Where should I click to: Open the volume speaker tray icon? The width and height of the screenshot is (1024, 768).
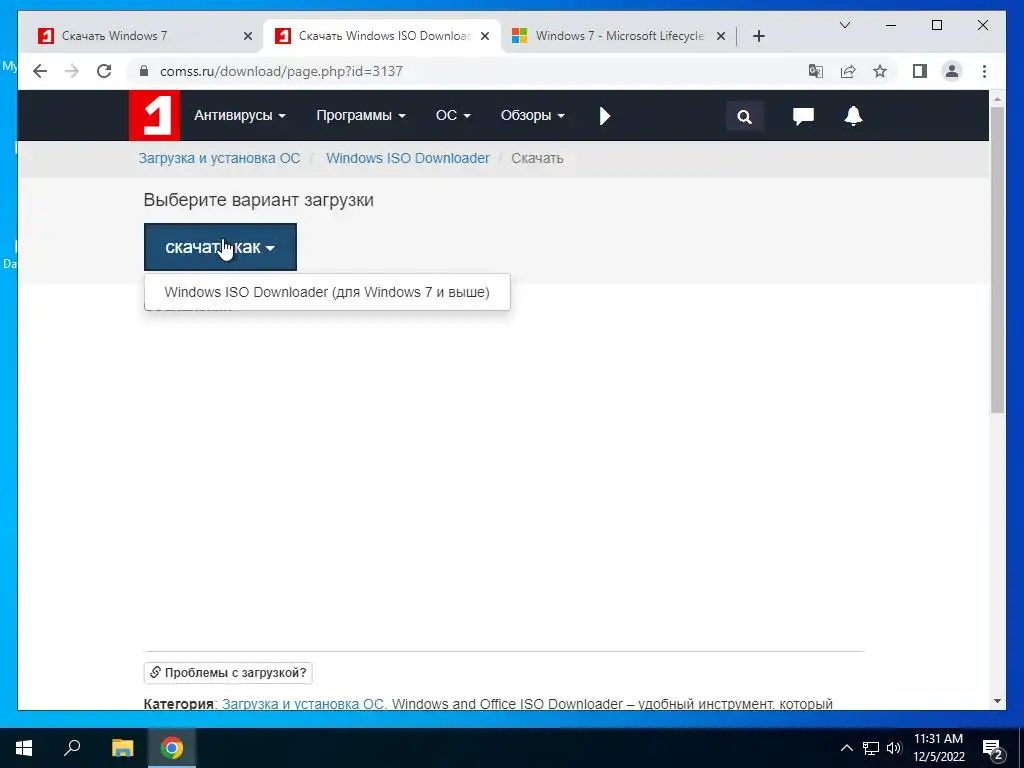click(x=894, y=748)
